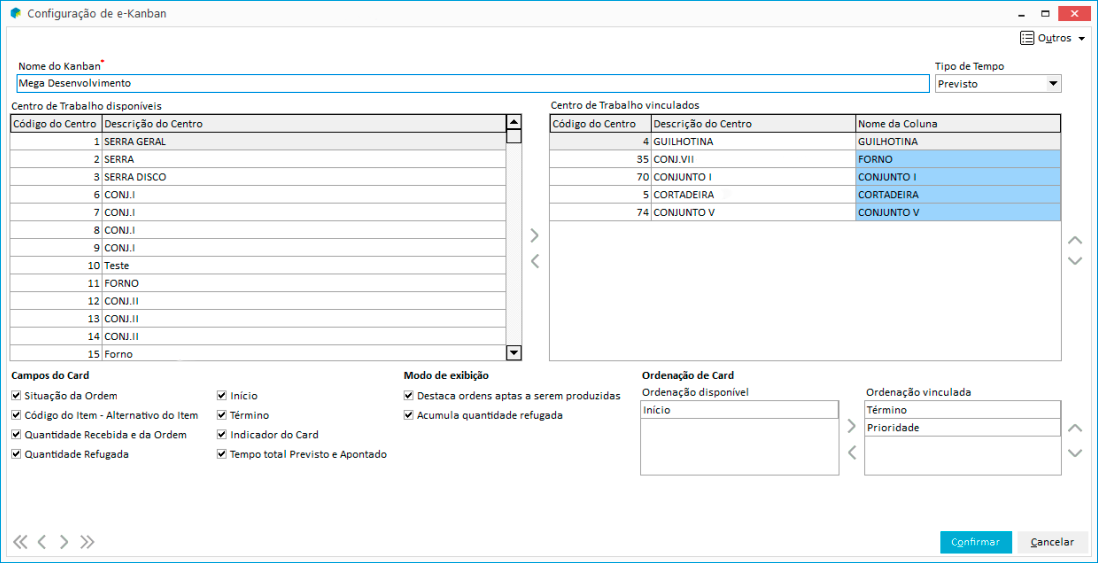Select Início in Ordenação disponível
The image size is (1098, 563).
(739, 410)
